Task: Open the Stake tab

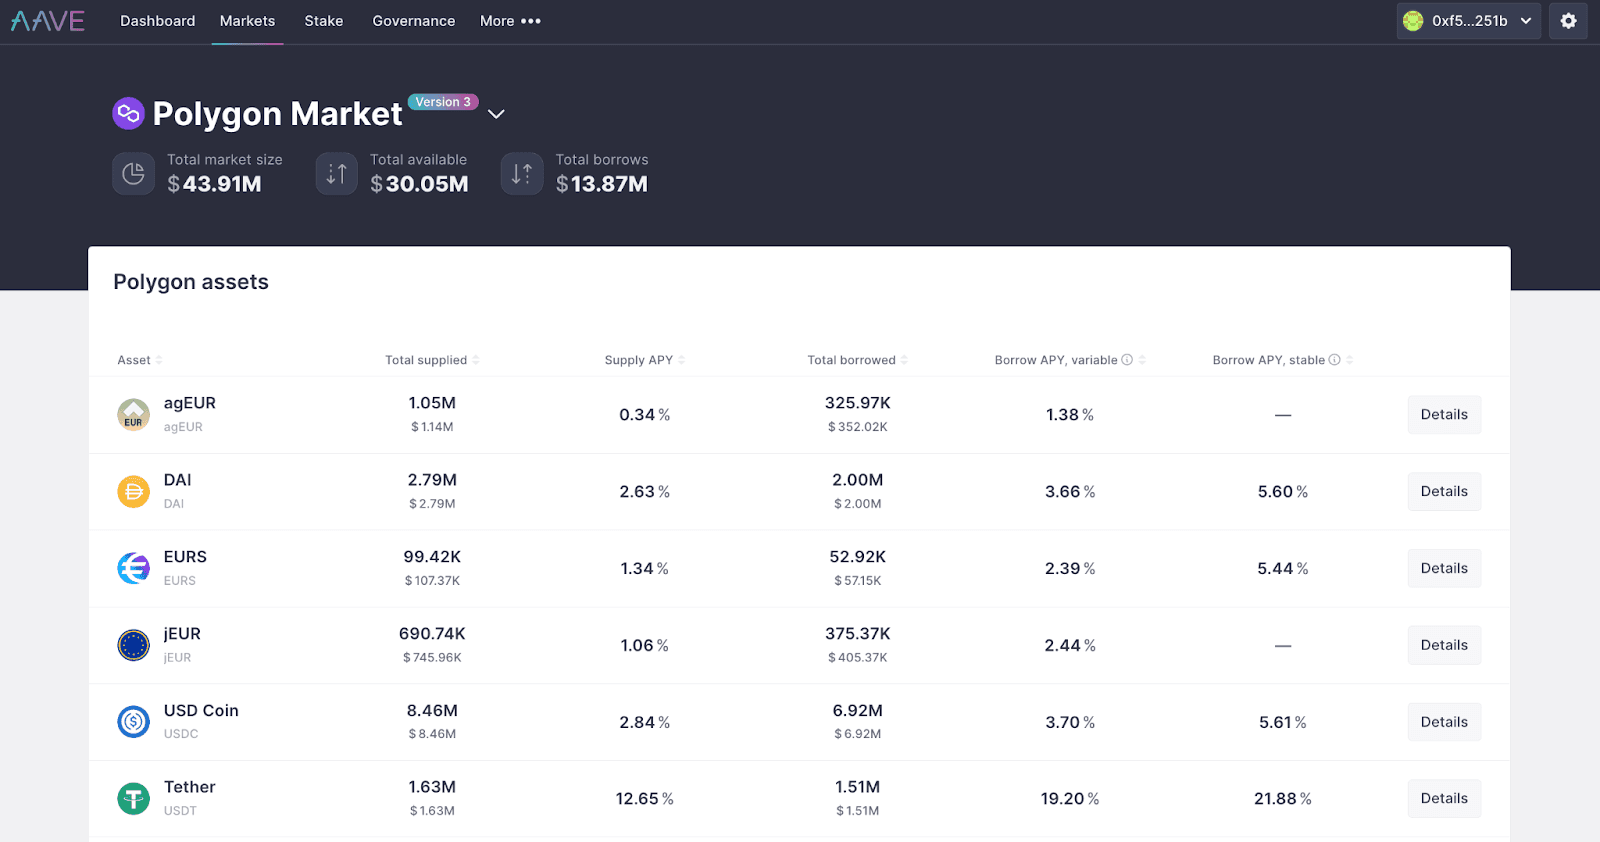Action: coord(324,21)
